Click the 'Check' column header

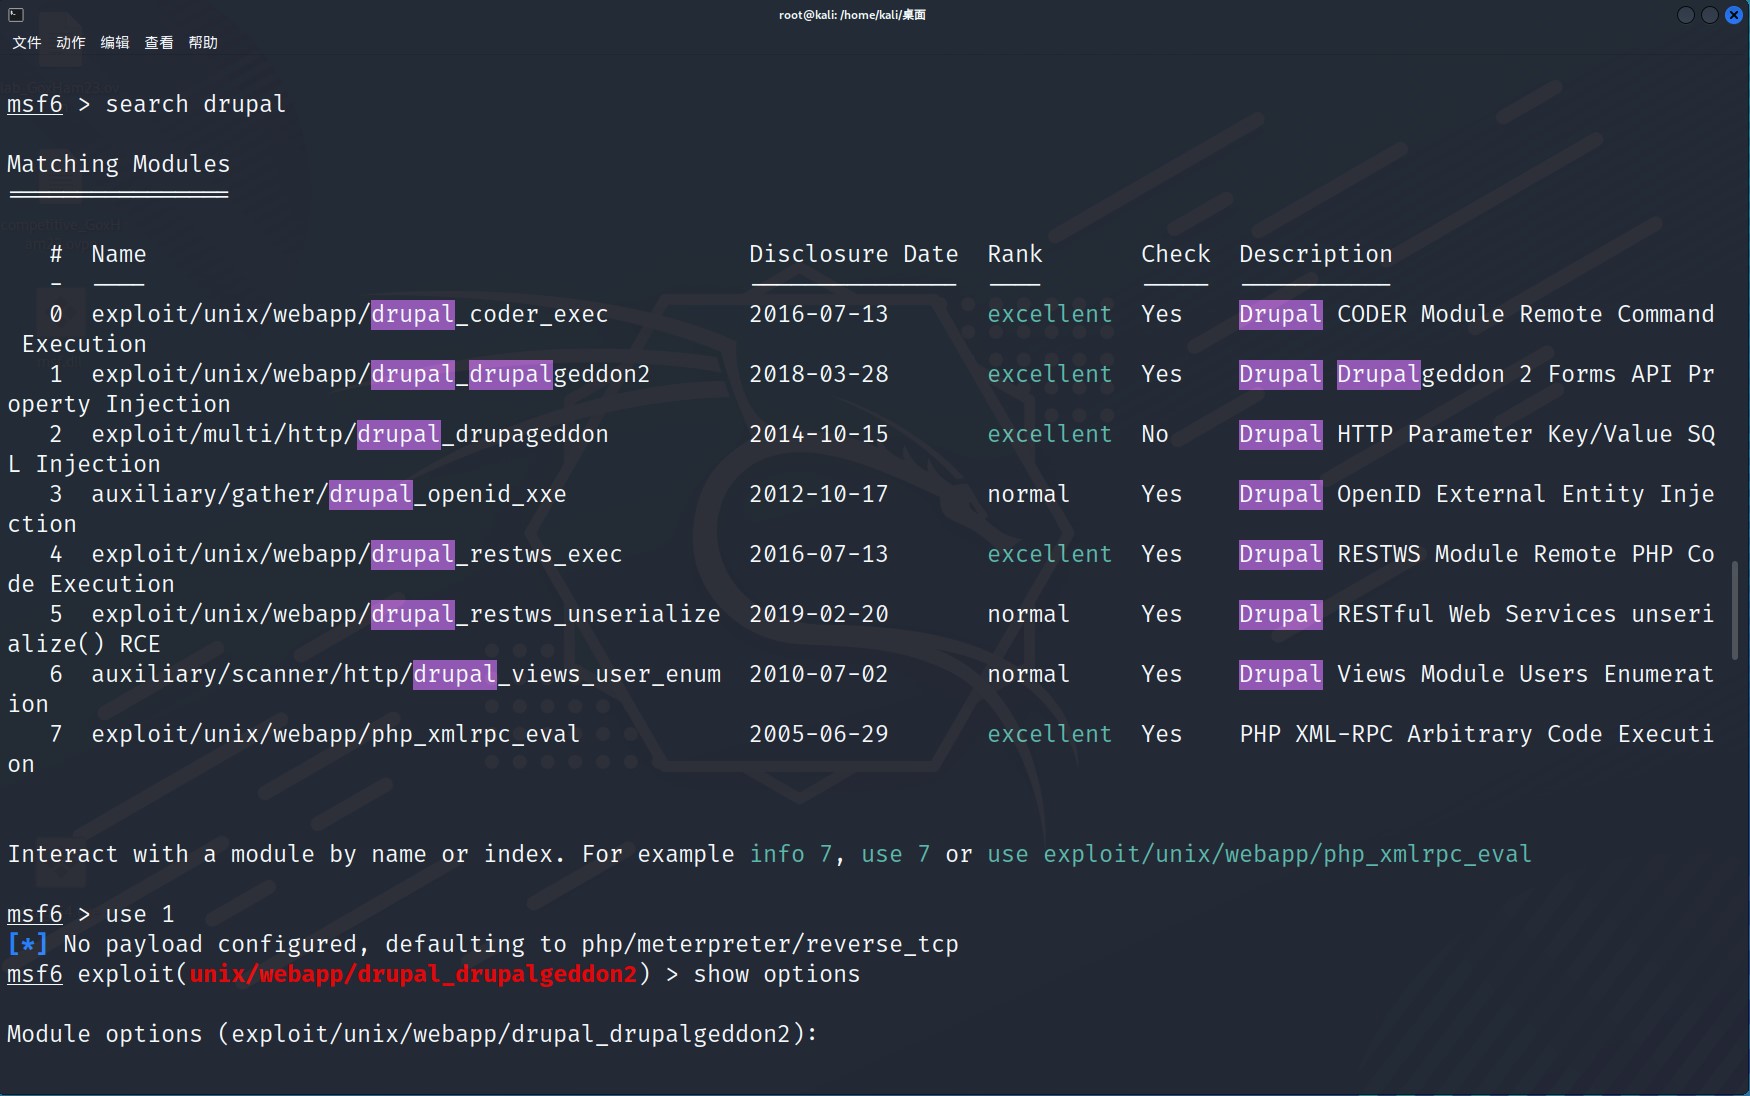[x=1176, y=254]
